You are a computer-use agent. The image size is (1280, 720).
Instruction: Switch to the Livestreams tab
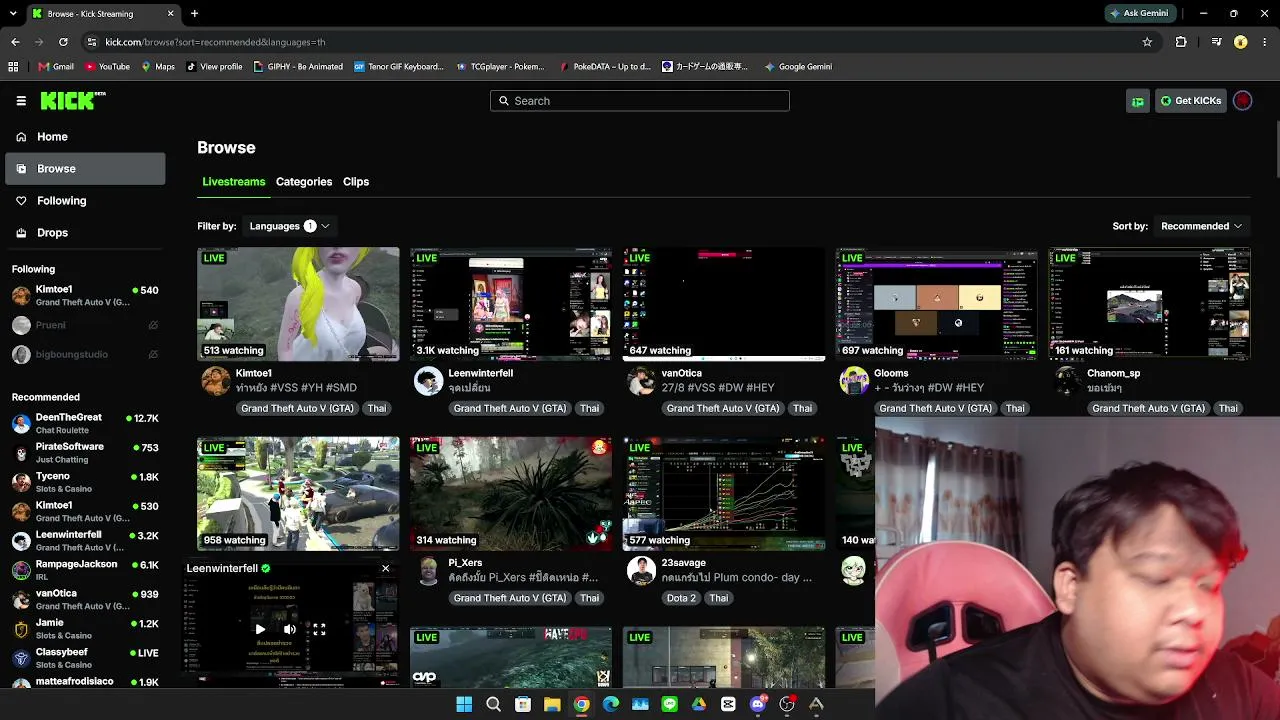pos(234,182)
